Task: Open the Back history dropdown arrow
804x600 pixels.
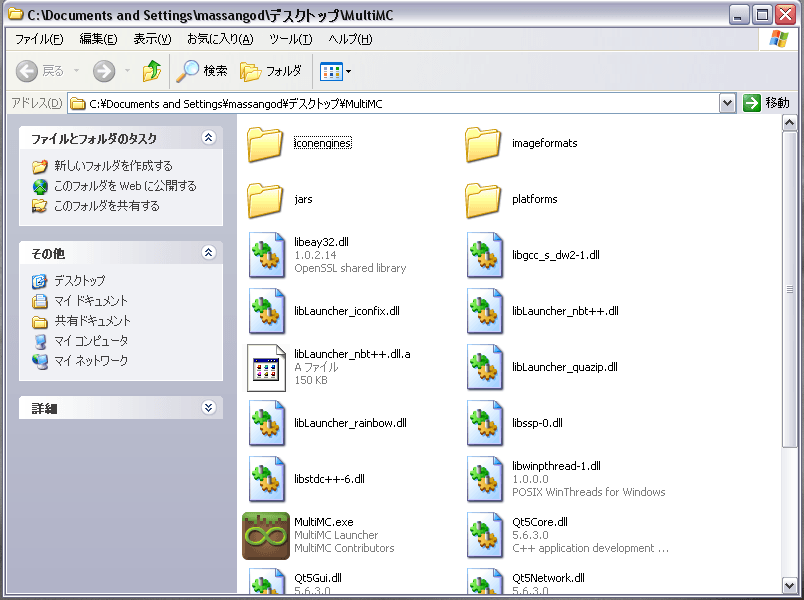Action: pyautogui.click(x=76, y=71)
